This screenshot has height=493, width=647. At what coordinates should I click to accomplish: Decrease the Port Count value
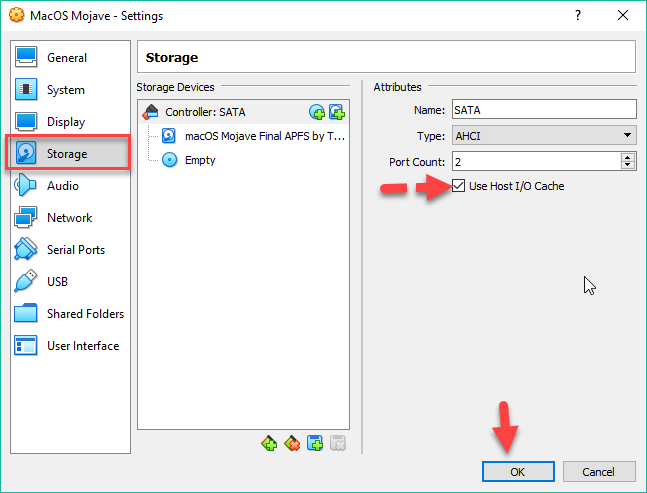coord(628,165)
